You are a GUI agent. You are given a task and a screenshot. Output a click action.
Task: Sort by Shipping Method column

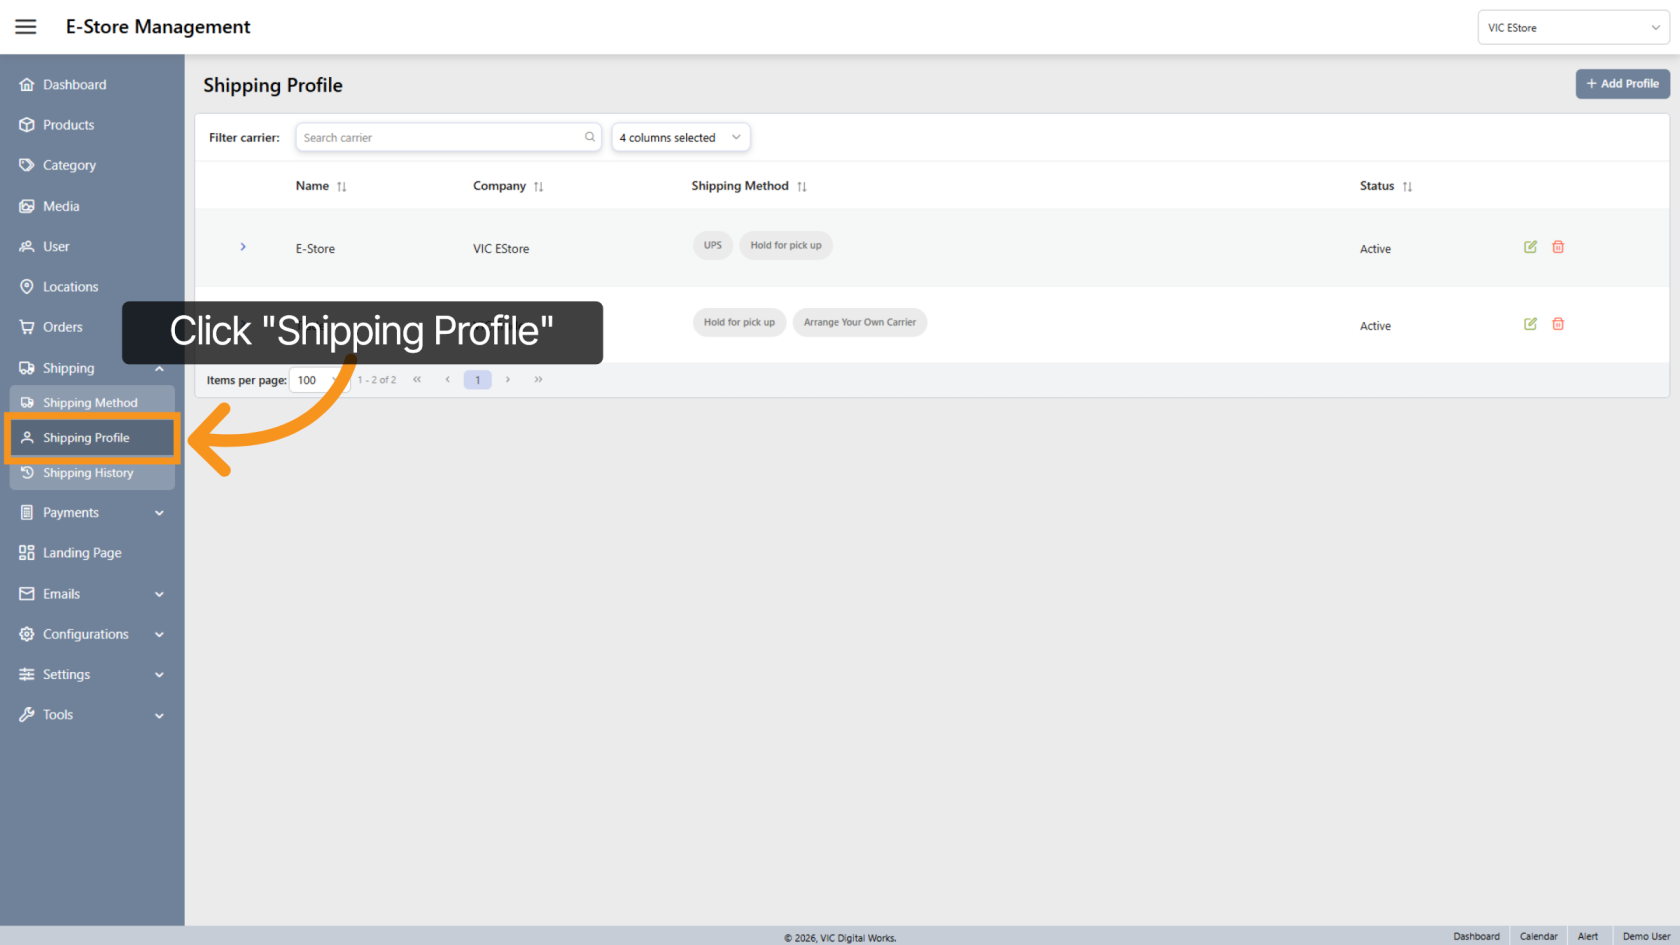pyautogui.click(x=802, y=187)
